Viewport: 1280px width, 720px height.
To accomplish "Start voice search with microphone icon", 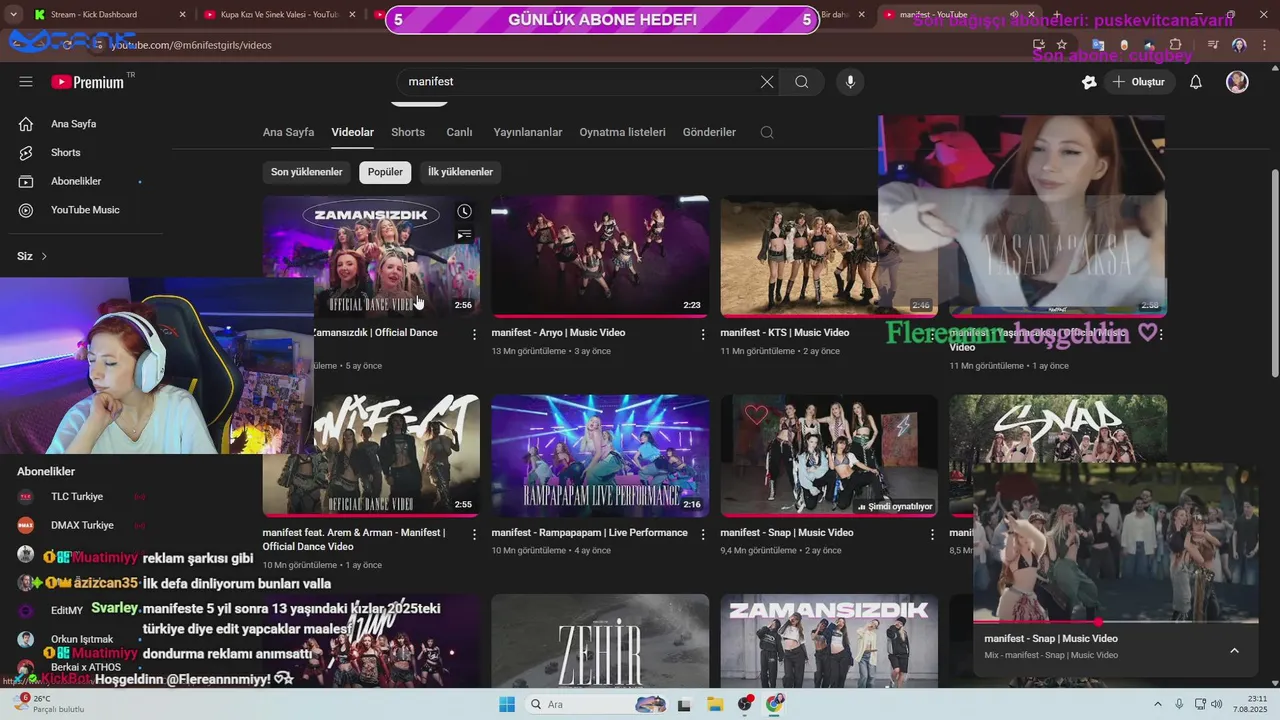I will point(850,82).
